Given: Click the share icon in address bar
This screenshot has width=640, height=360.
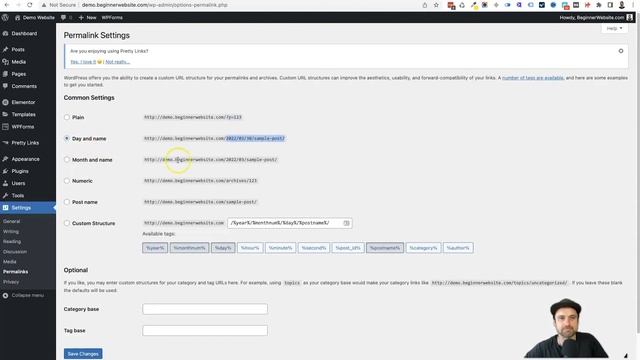Looking at the screenshot, I should tap(425, 5).
